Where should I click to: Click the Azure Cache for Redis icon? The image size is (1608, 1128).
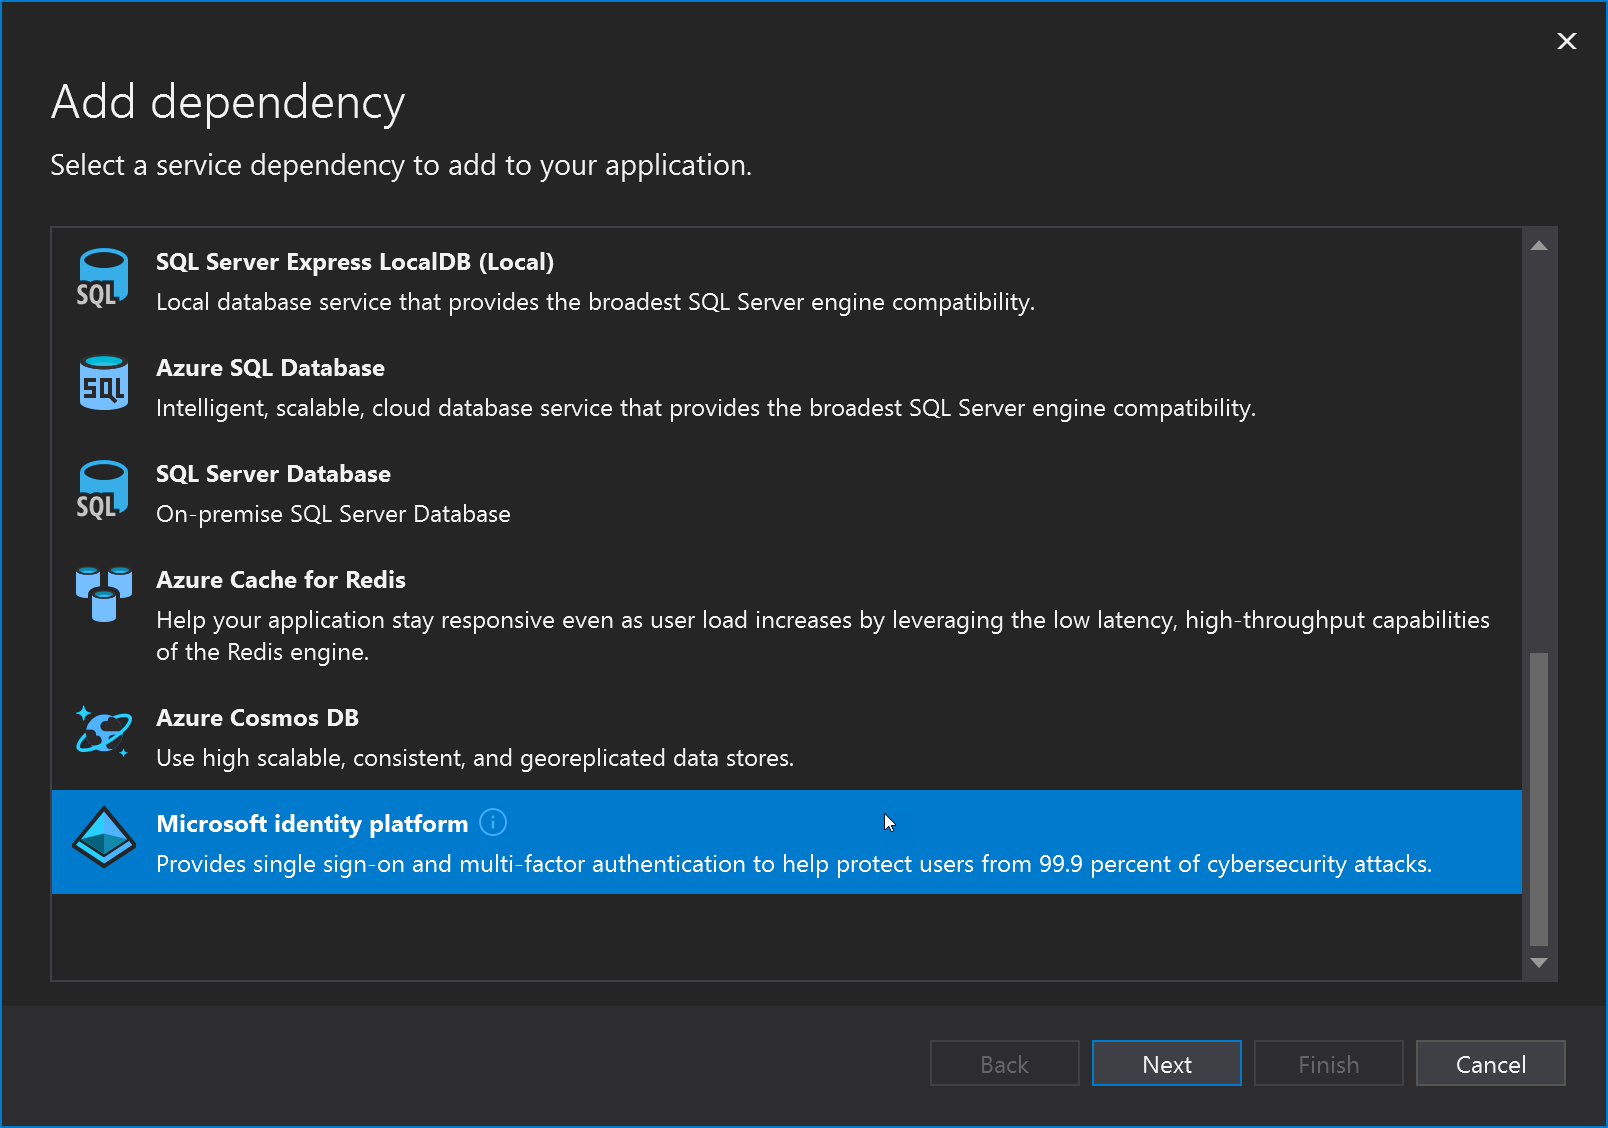[x=103, y=594]
